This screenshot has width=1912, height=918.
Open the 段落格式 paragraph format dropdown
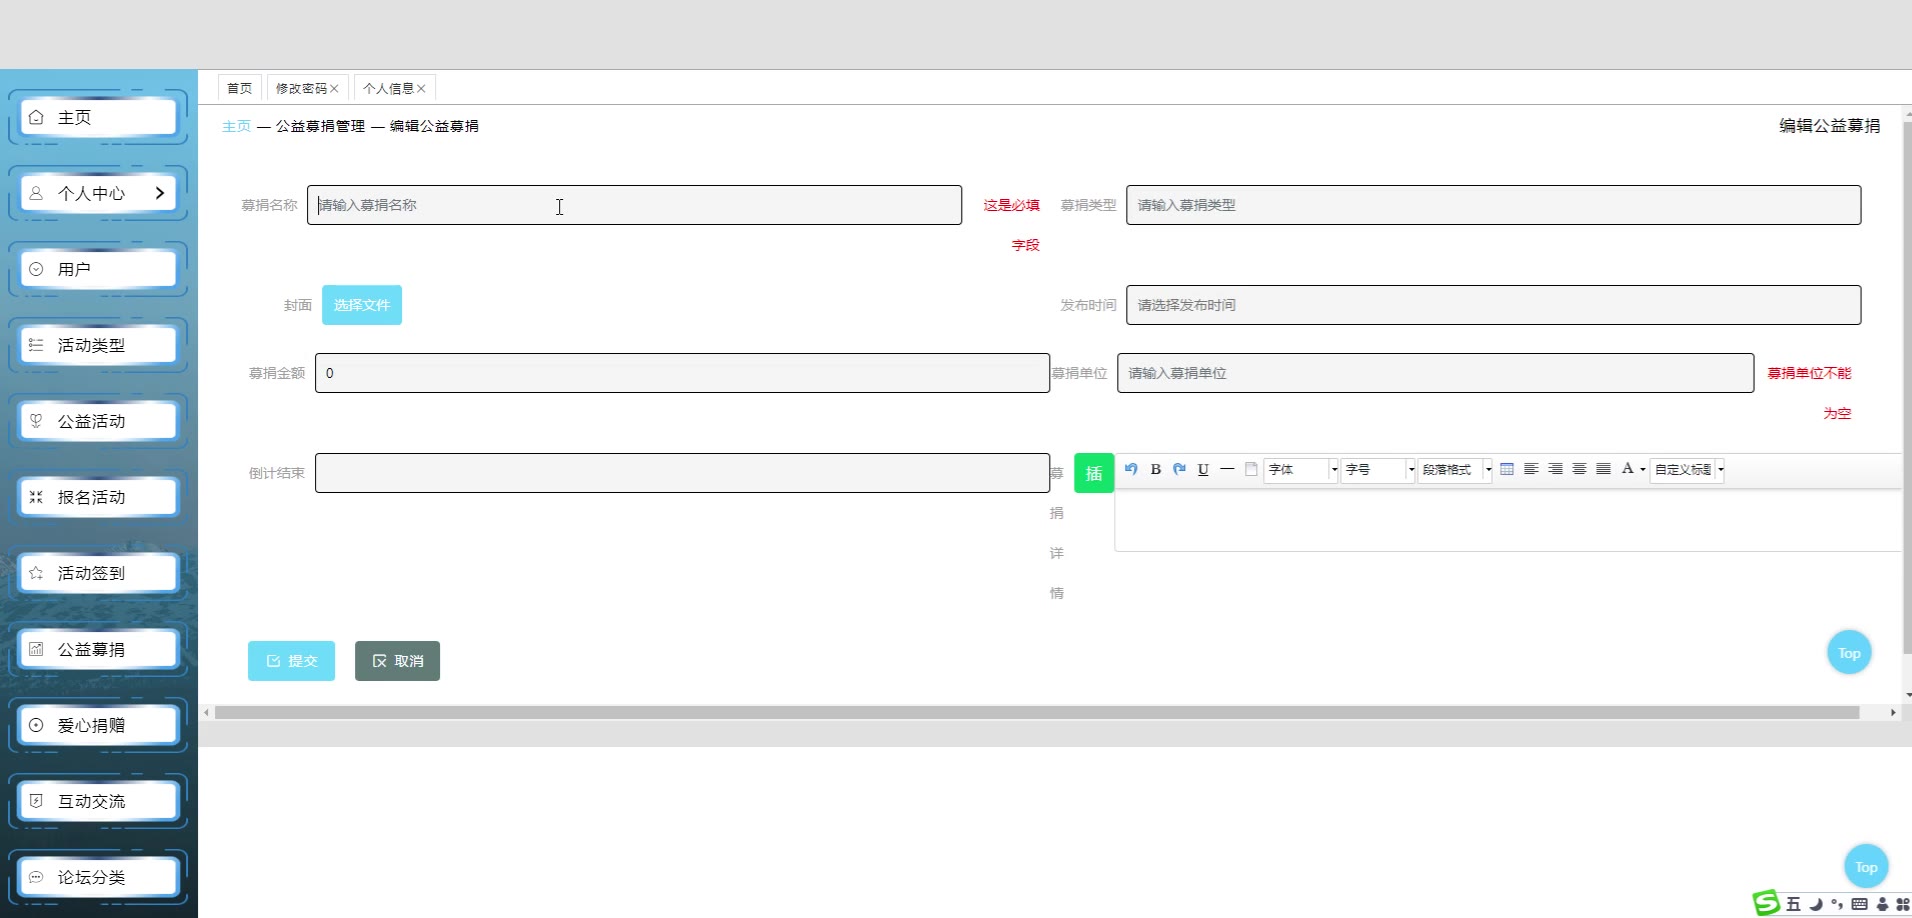[1455, 469]
